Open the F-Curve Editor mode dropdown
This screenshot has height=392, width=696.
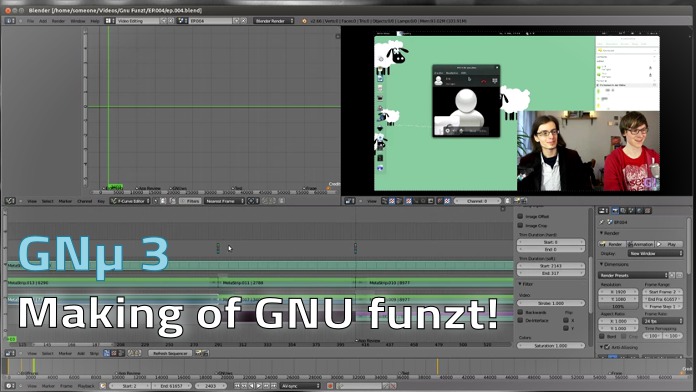coord(130,201)
